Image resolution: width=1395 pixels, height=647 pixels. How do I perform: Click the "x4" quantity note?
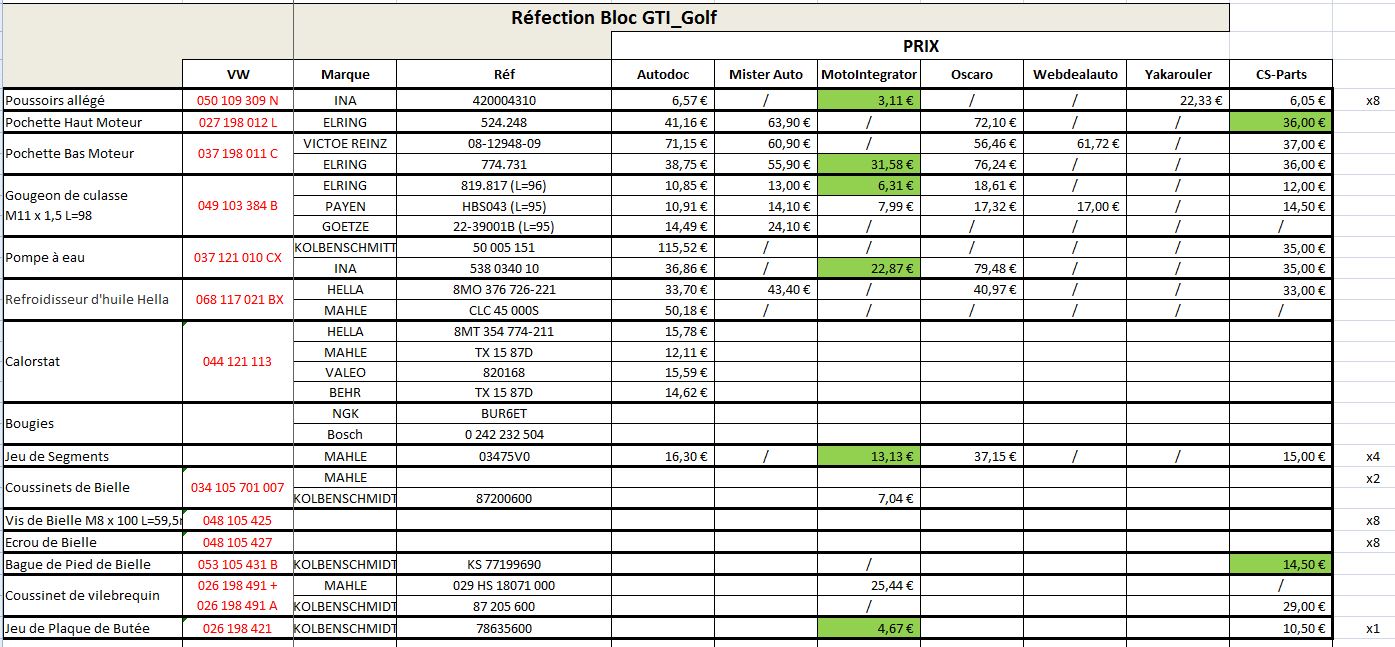(1372, 456)
